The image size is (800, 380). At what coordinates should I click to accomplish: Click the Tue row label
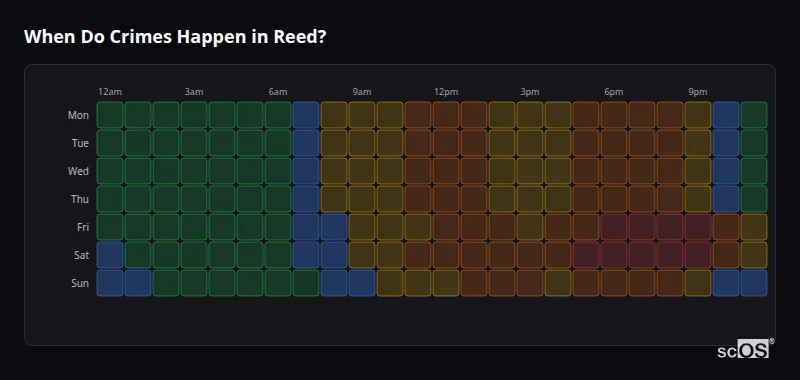80,143
